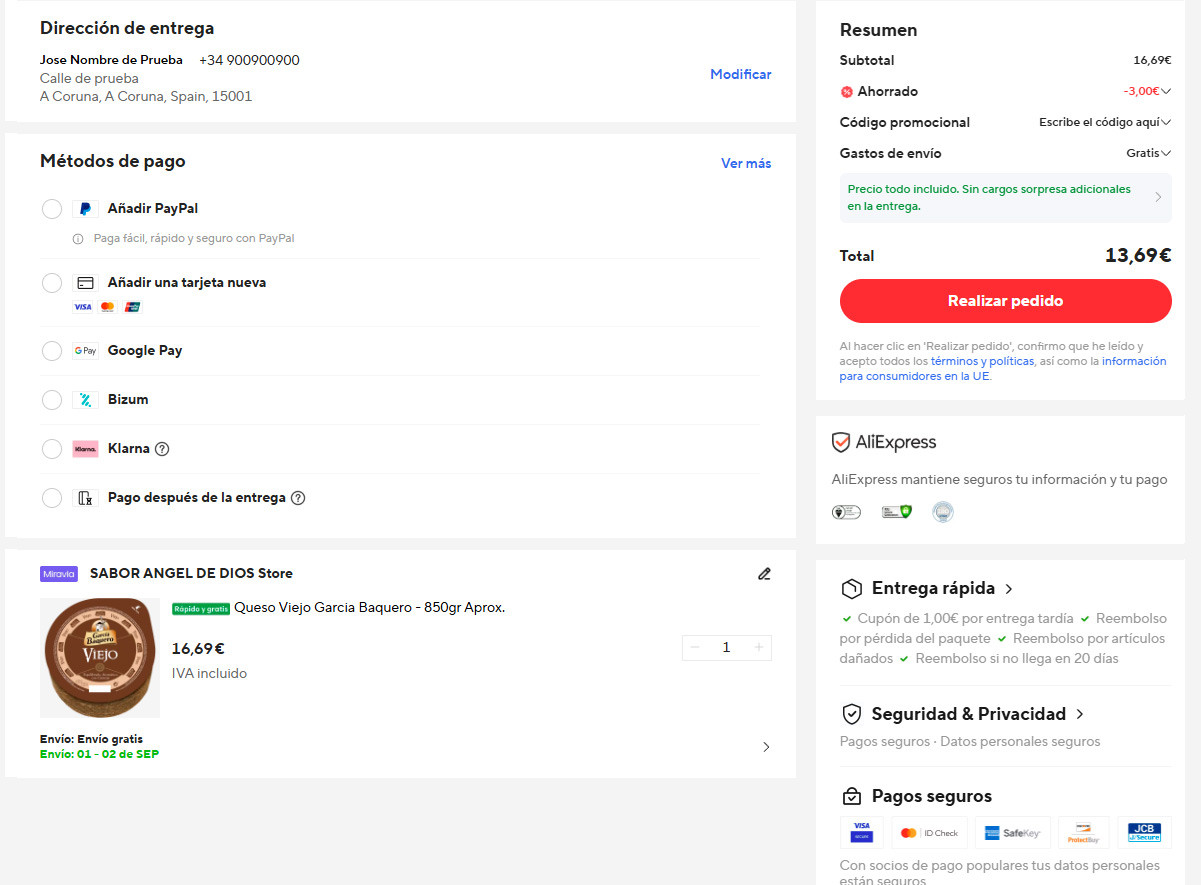
Task: Expand the Ahorrado savings details
Action: pos(1166,92)
